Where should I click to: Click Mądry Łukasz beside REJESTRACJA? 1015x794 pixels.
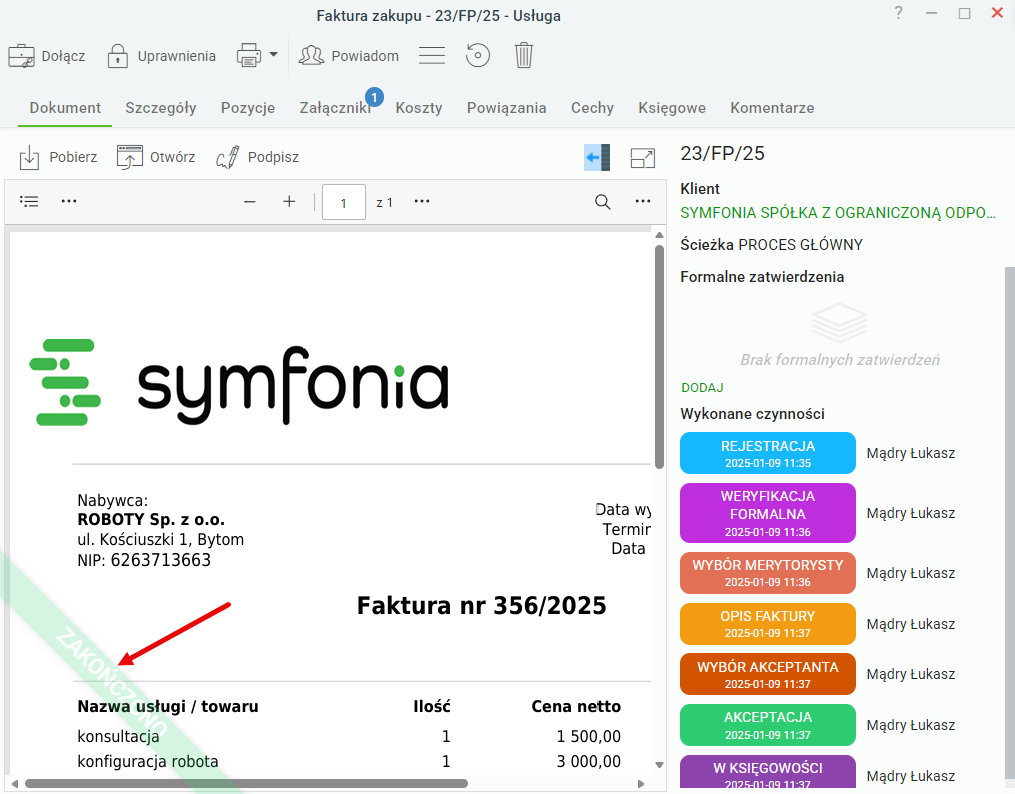coord(911,453)
